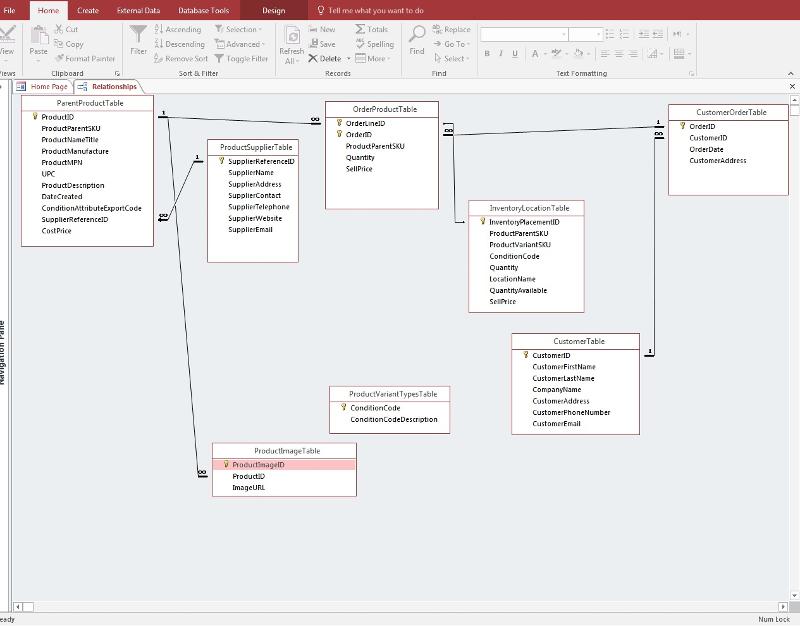Viewport: 800px width, 626px height.
Task: Click the Filter funnel icon
Action: click(138, 36)
